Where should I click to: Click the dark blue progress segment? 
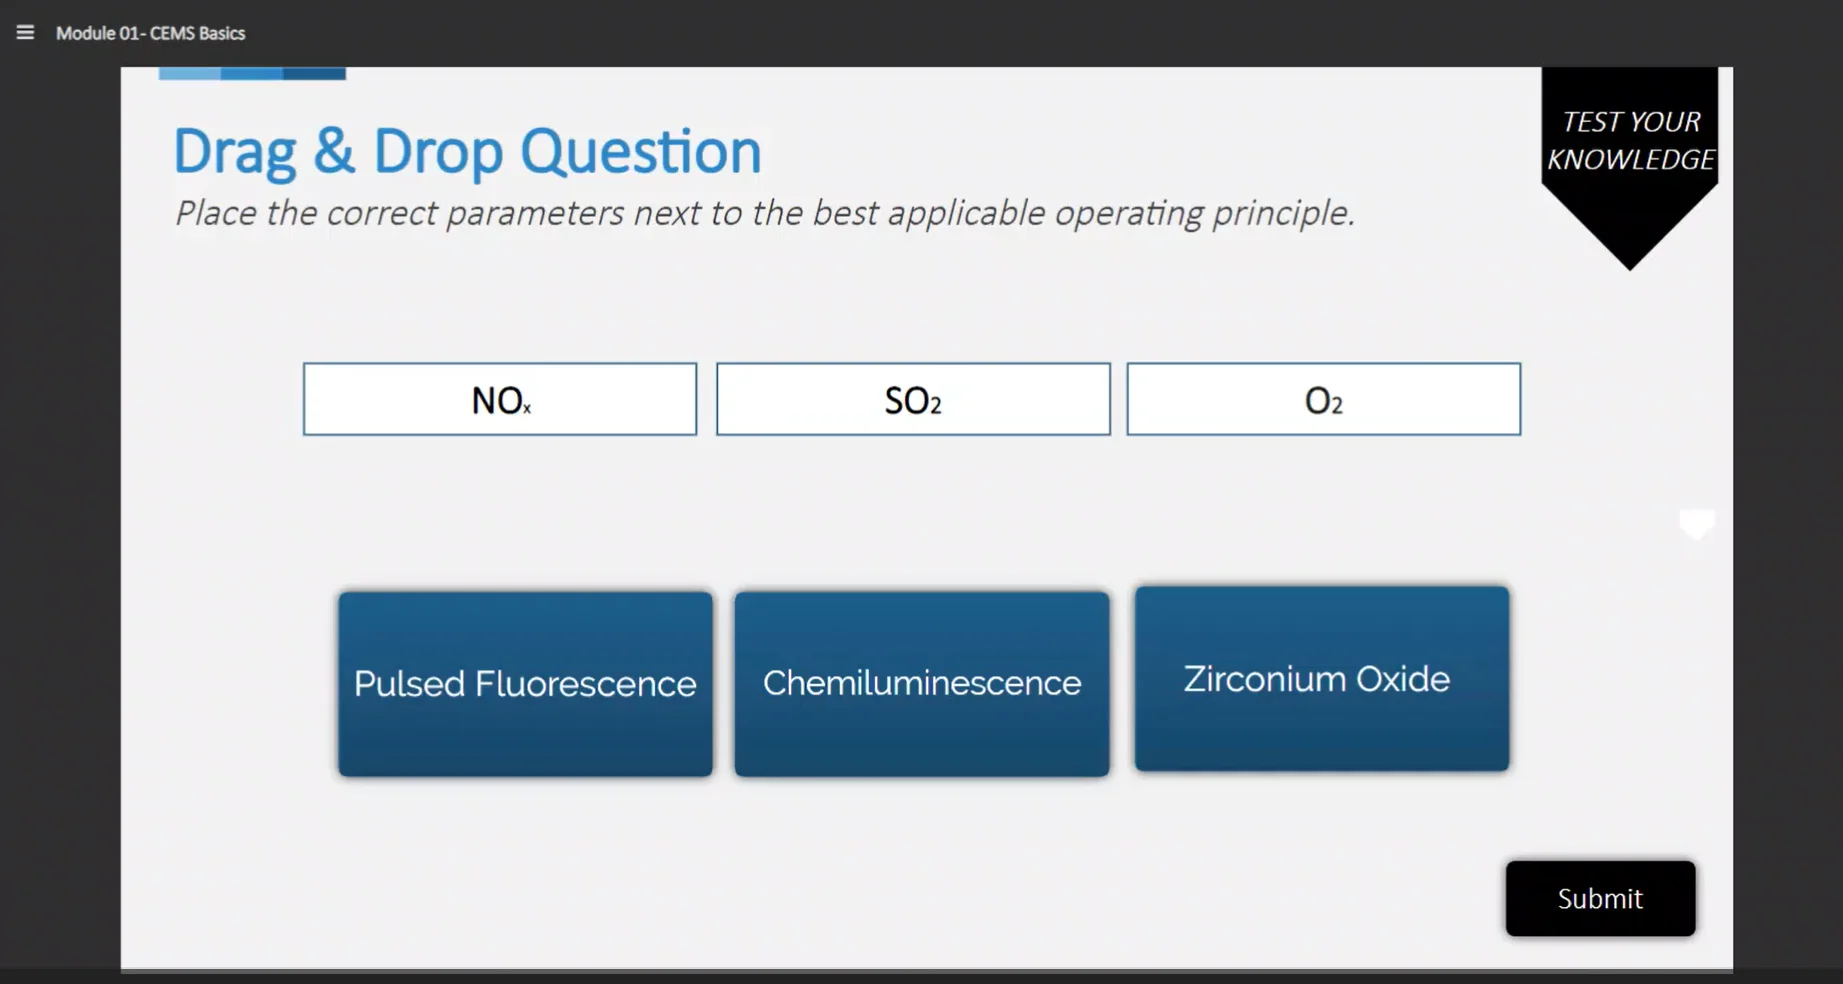click(x=314, y=73)
